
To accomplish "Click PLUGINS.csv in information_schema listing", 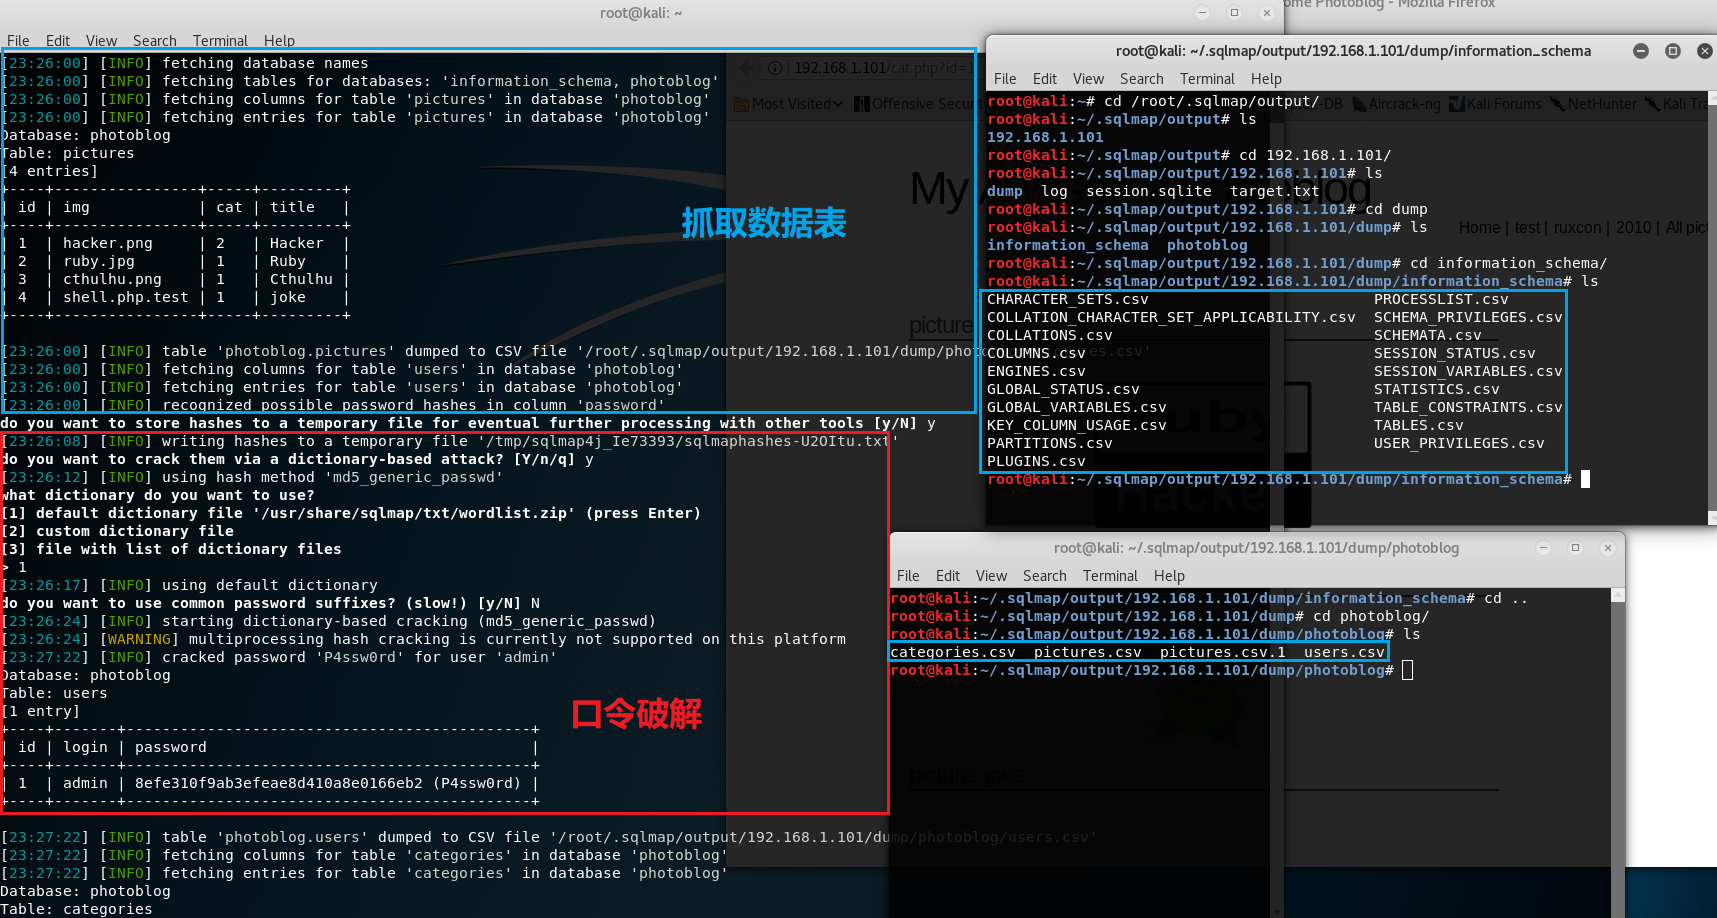I will coord(1036,461).
